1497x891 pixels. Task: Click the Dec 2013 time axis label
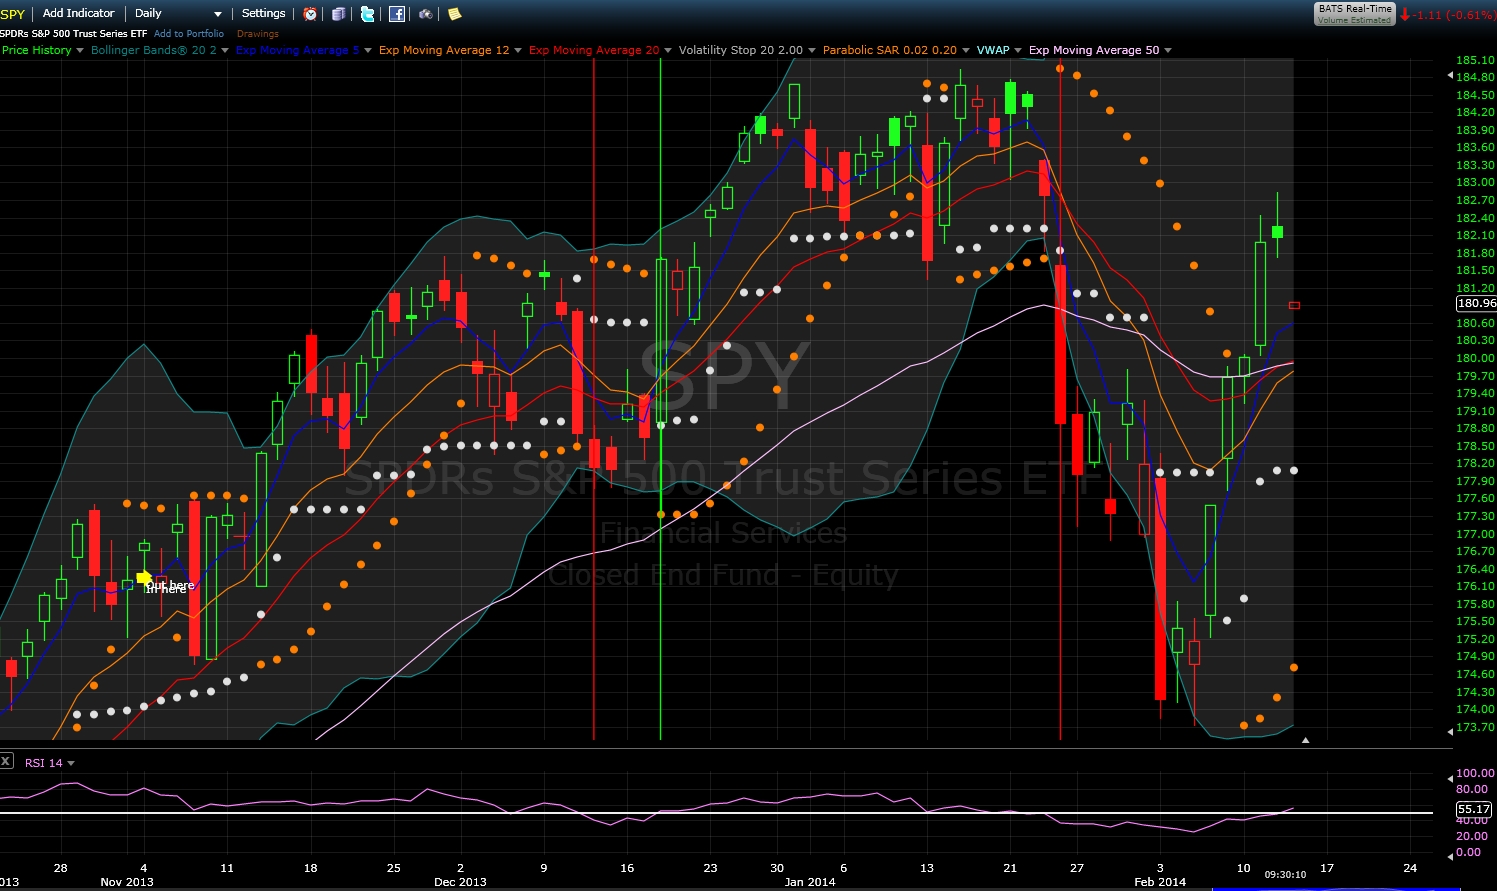pos(460,882)
